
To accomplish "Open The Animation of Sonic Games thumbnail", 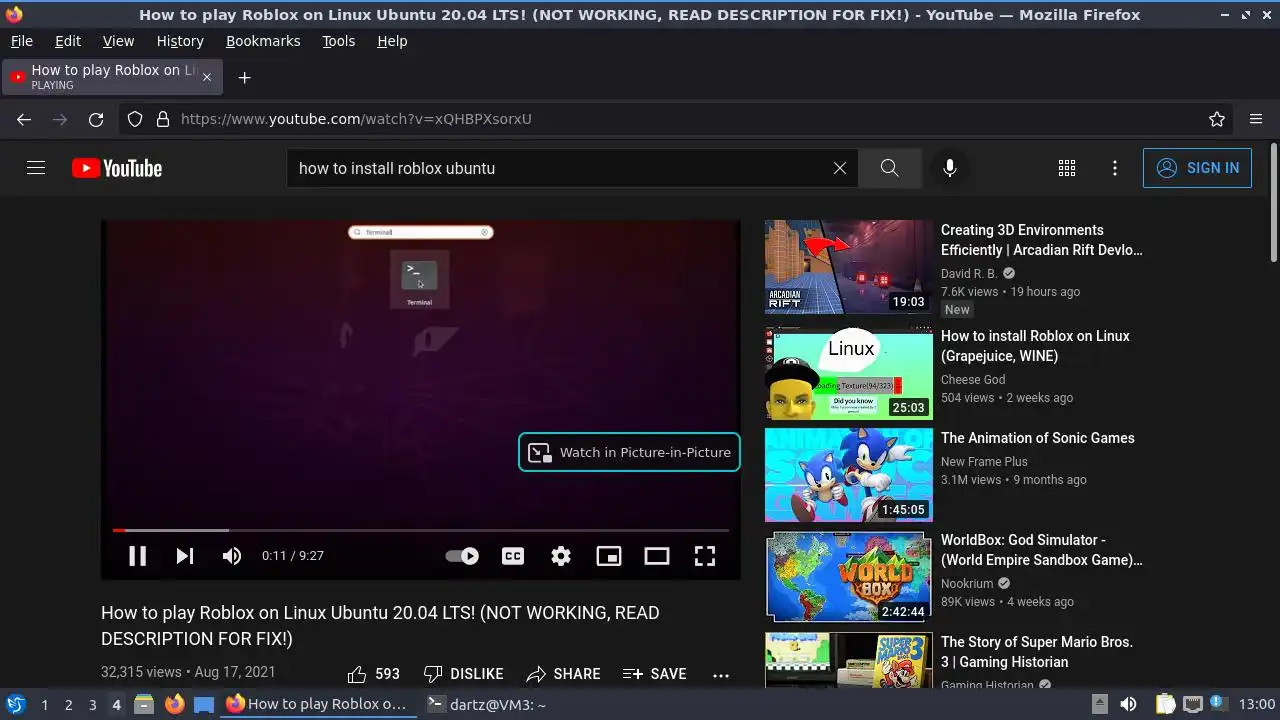I will click(x=848, y=475).
